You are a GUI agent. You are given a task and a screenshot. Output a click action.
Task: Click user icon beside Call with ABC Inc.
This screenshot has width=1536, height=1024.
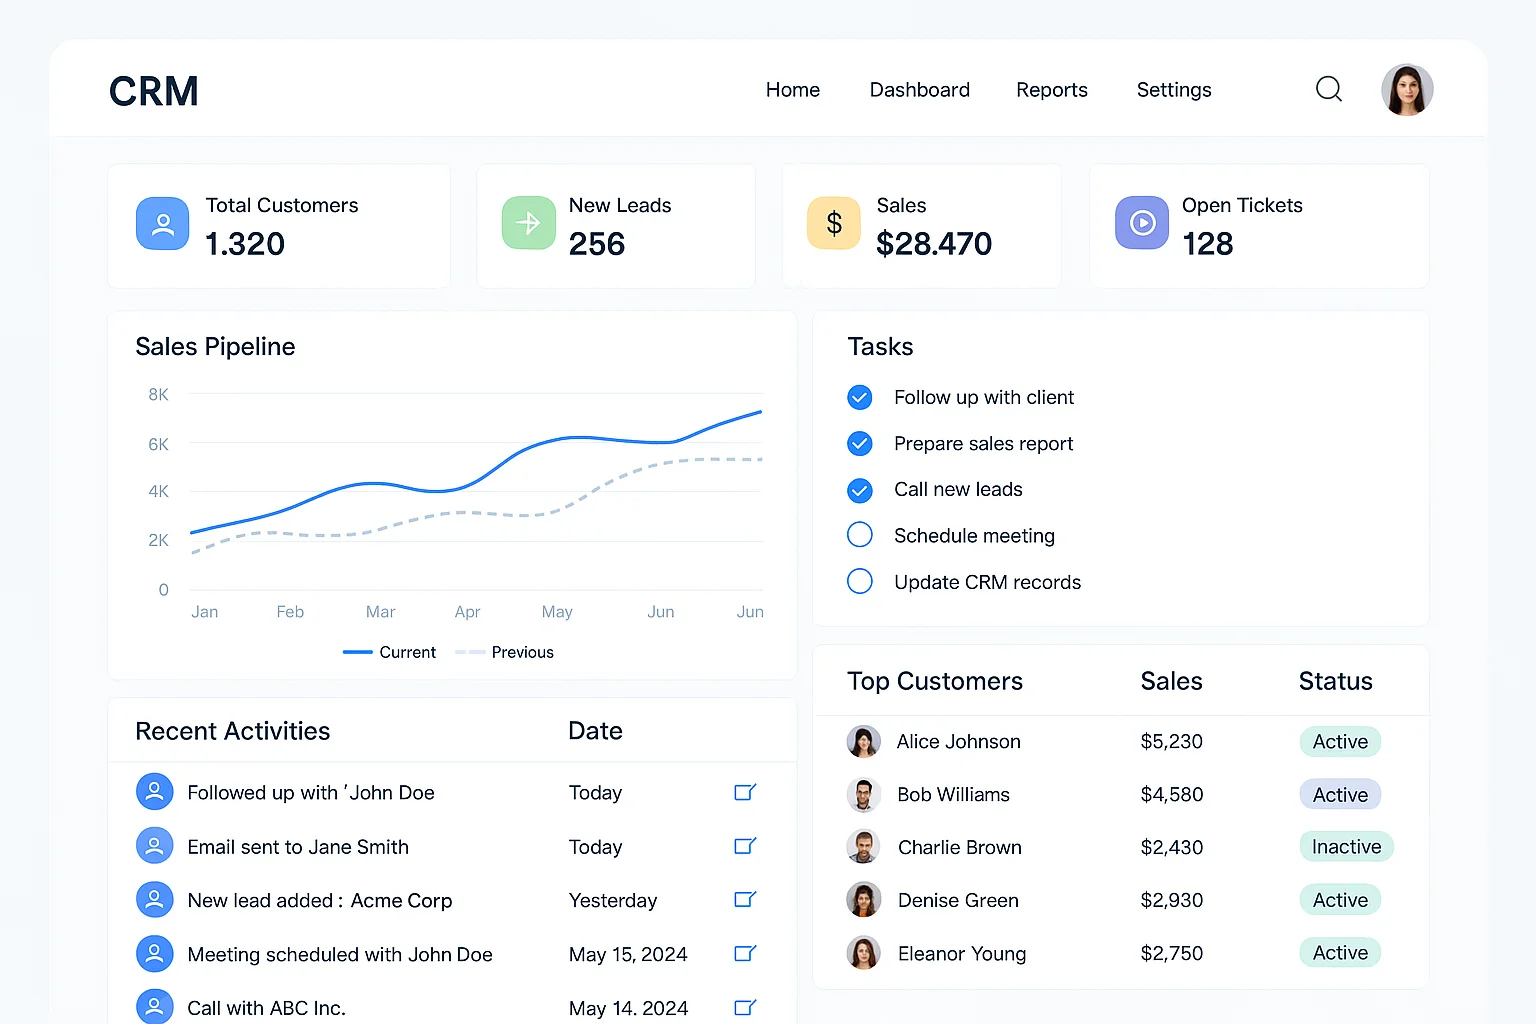tap(154, 1006)
